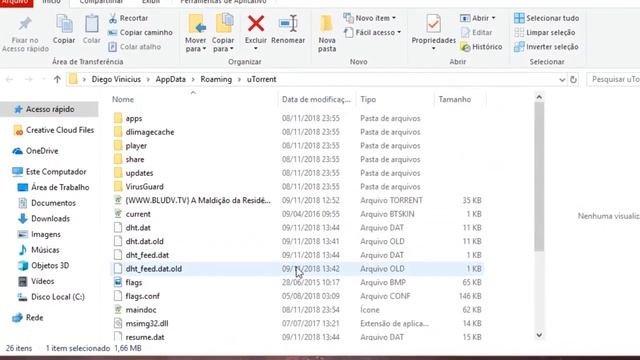Open Objetos 3D in the sidebar
The height and width of the screenshot is (360, 640).
tap(44, 266)
